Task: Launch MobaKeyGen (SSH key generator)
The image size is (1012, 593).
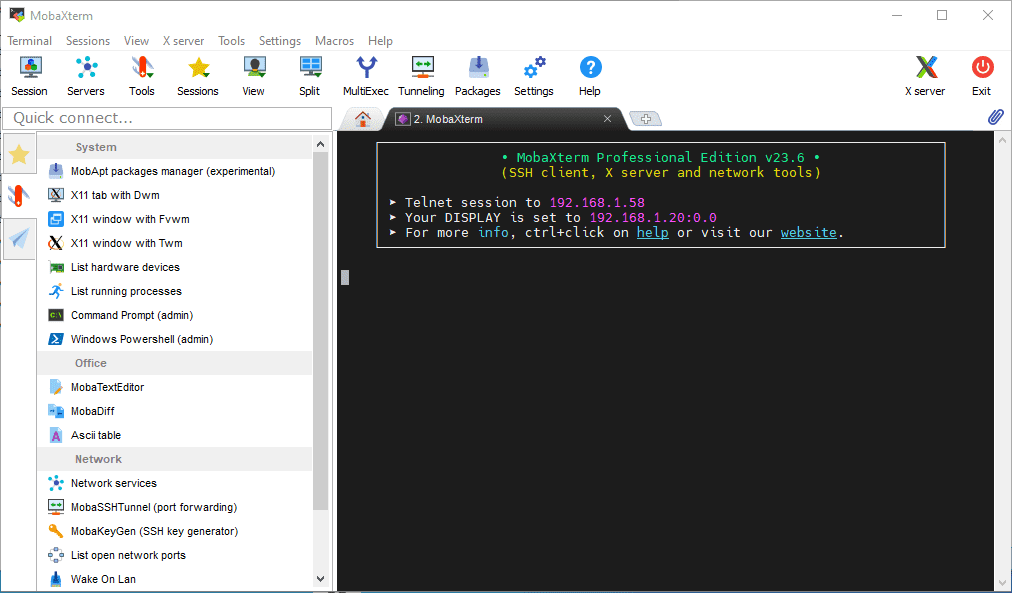Action: 174,531
